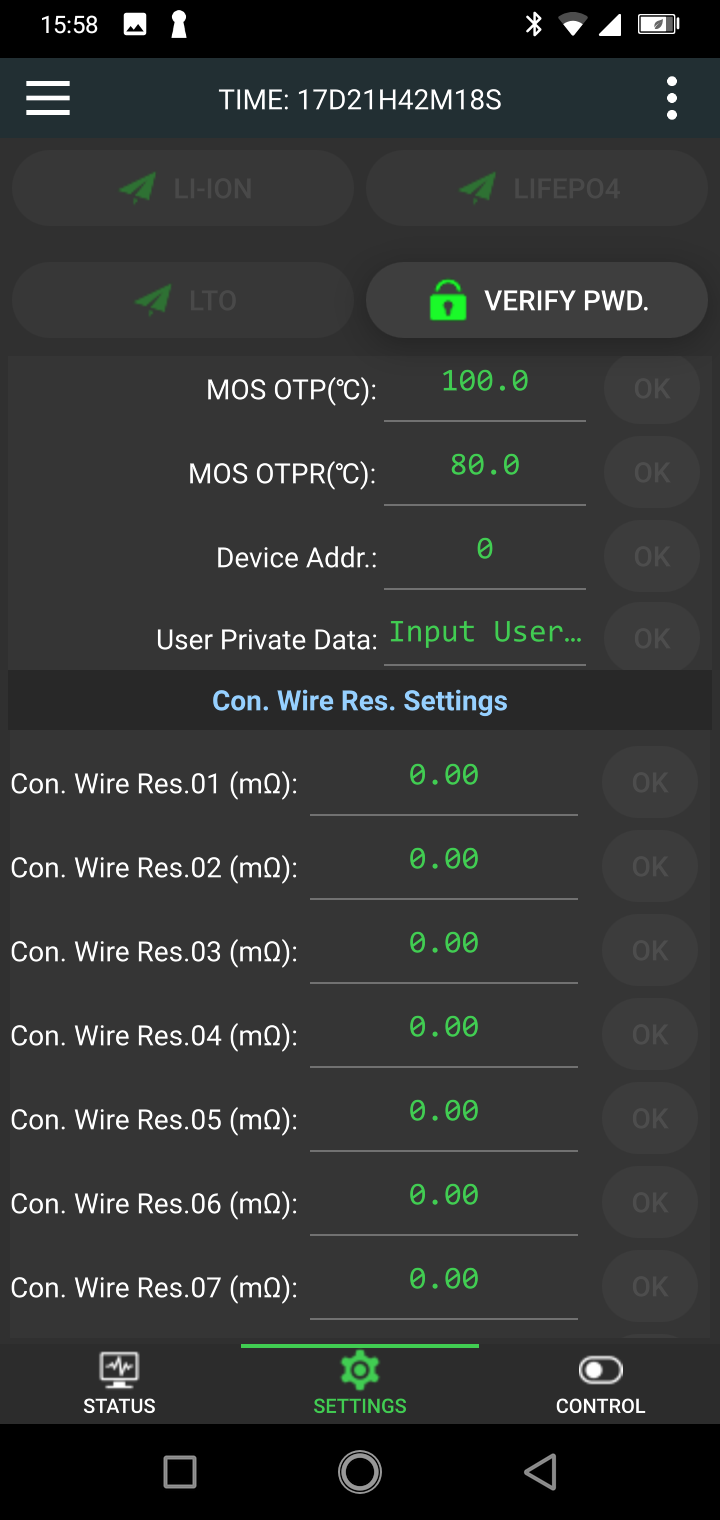The height and width of the screenshot is (1520, 720).
Task: Edit the MOS OTPR temperature field
Action: (485, 466)
